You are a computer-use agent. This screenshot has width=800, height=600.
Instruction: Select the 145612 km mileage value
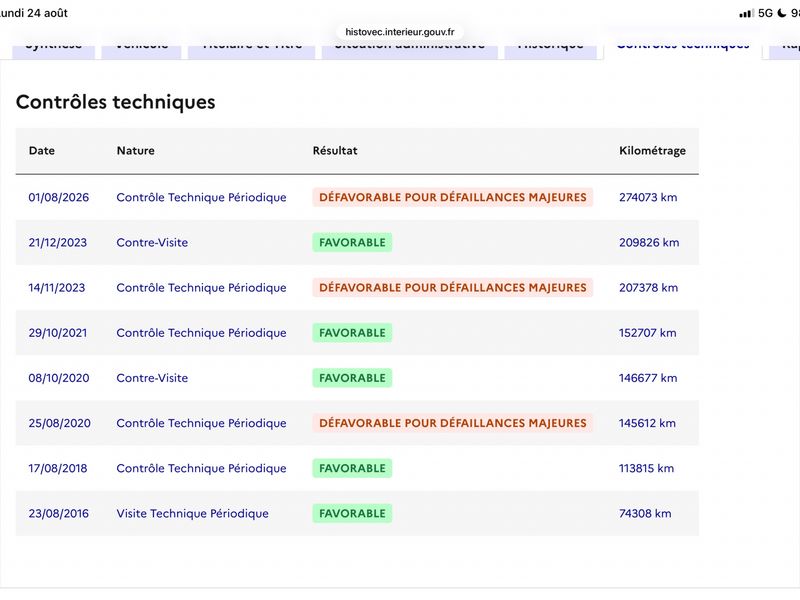coord(647,423)
